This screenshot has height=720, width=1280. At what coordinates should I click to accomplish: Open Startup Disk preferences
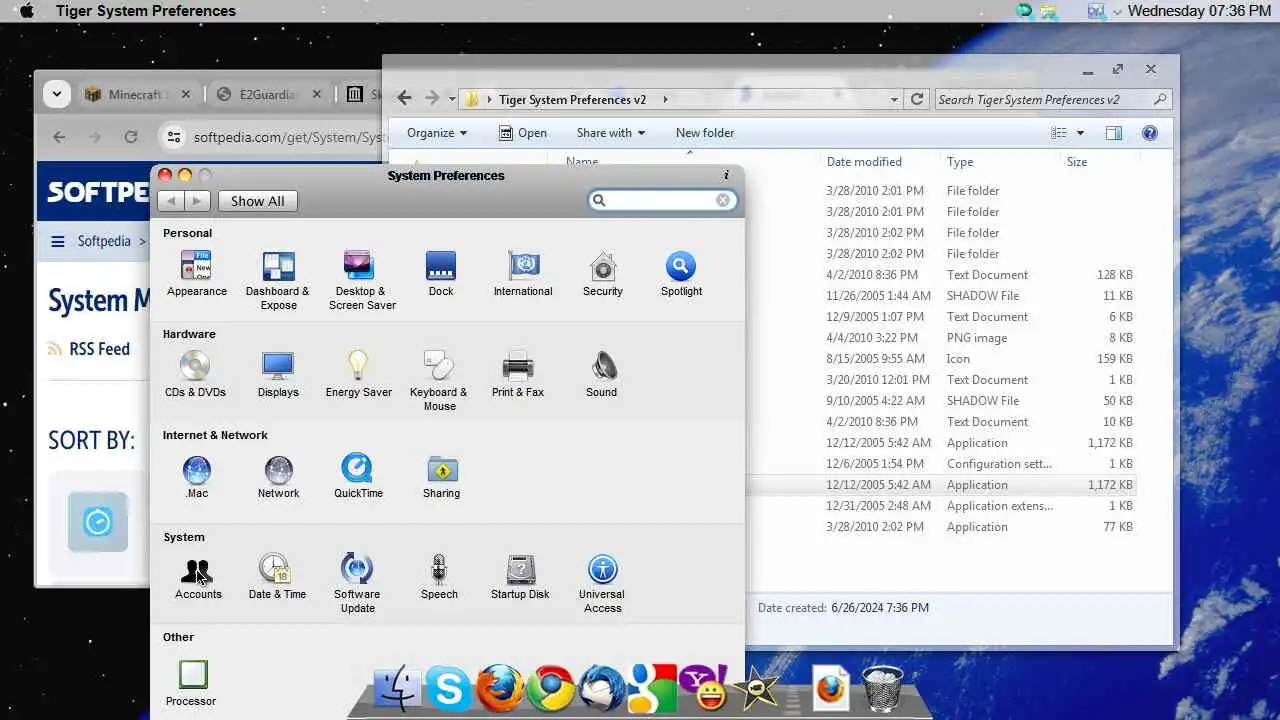[x=520, y=577]
